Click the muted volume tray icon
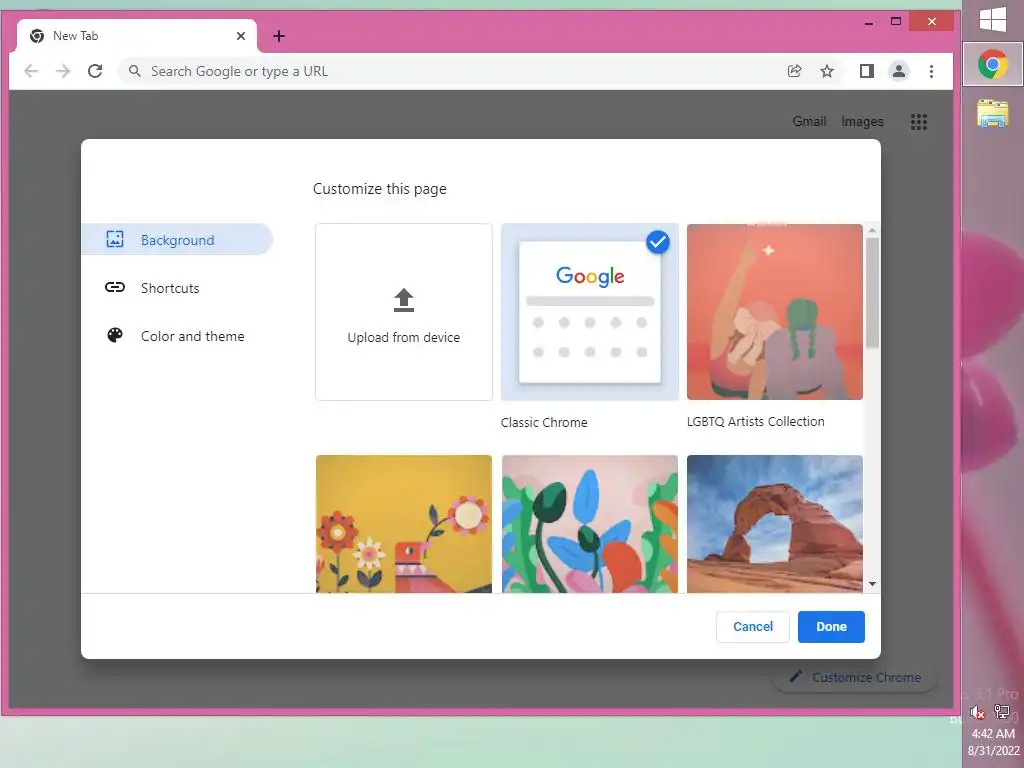The width and height of the screenshot is (1024, 768). (978, 712)
